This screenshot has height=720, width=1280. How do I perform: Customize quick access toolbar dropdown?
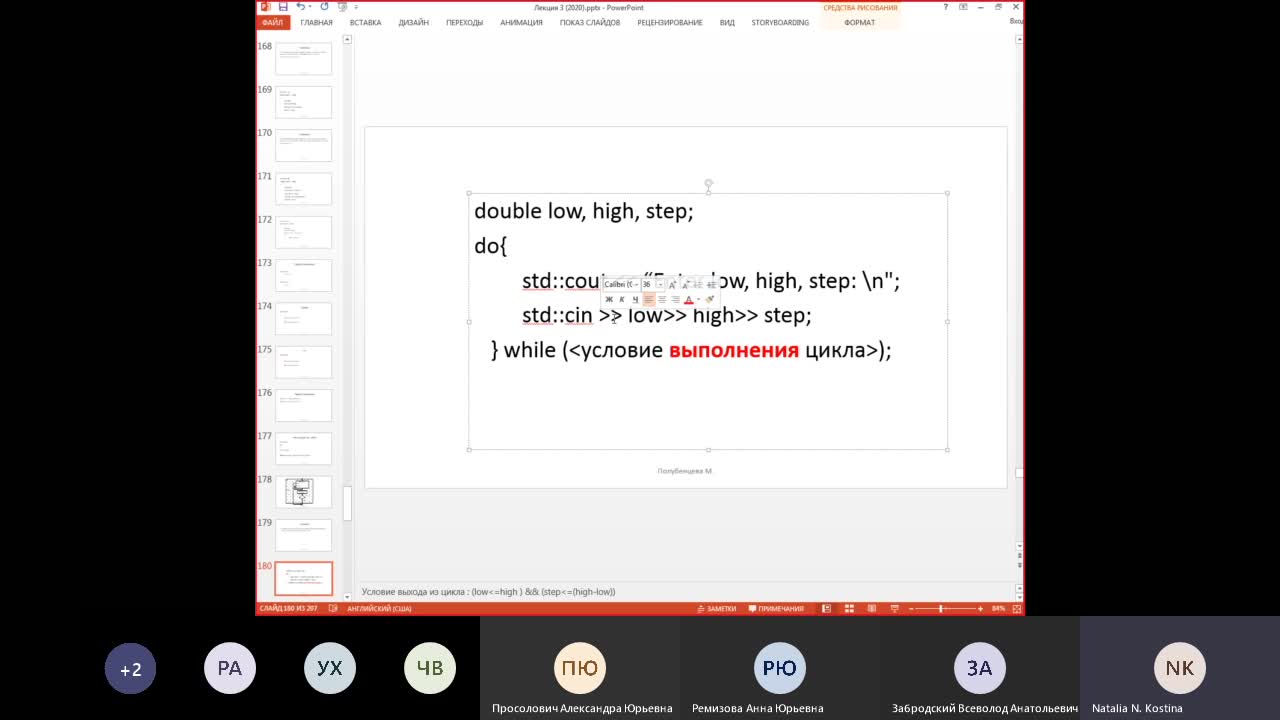[x=356, y=7]
